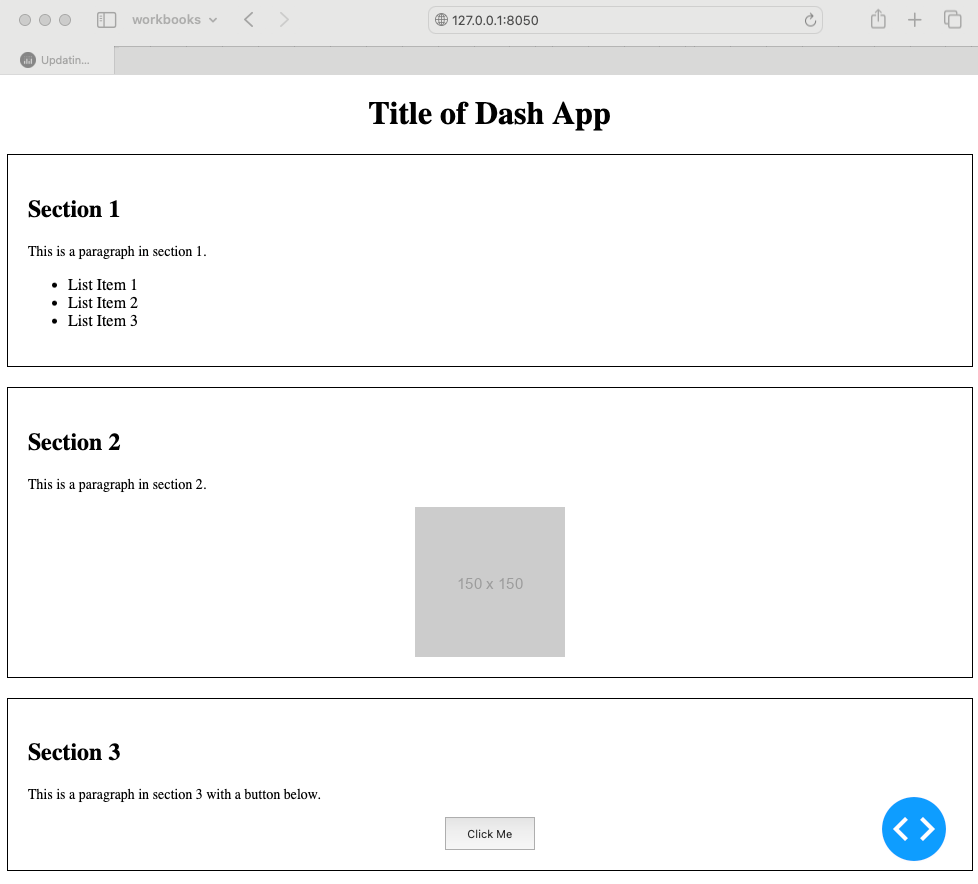Click the 127.0.0.1:8050 address bar
This screenshot has width=978, height=884.
click(625, 20)
